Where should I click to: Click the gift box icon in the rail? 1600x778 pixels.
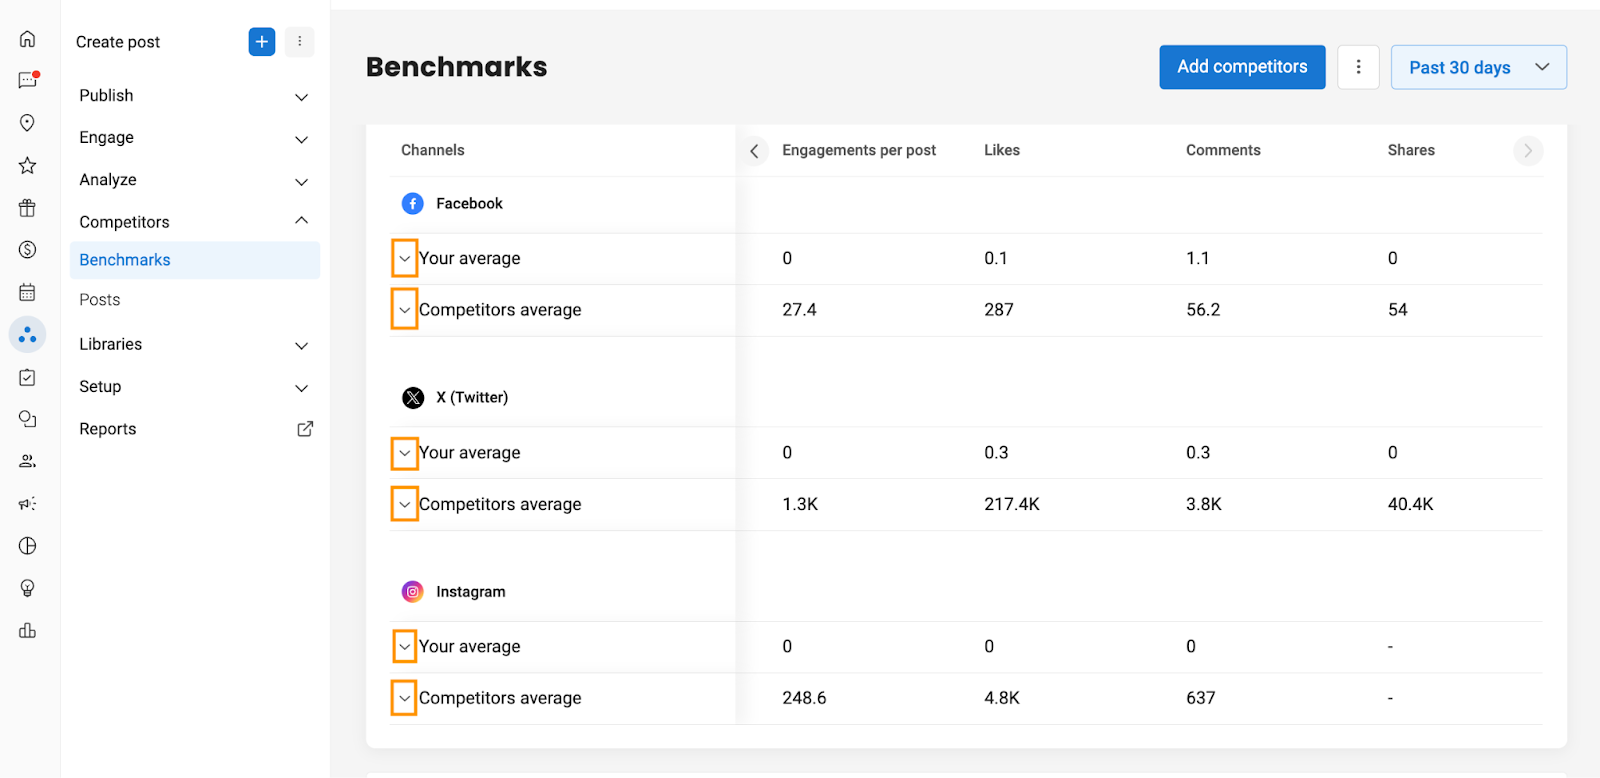[x=27, y=207]
